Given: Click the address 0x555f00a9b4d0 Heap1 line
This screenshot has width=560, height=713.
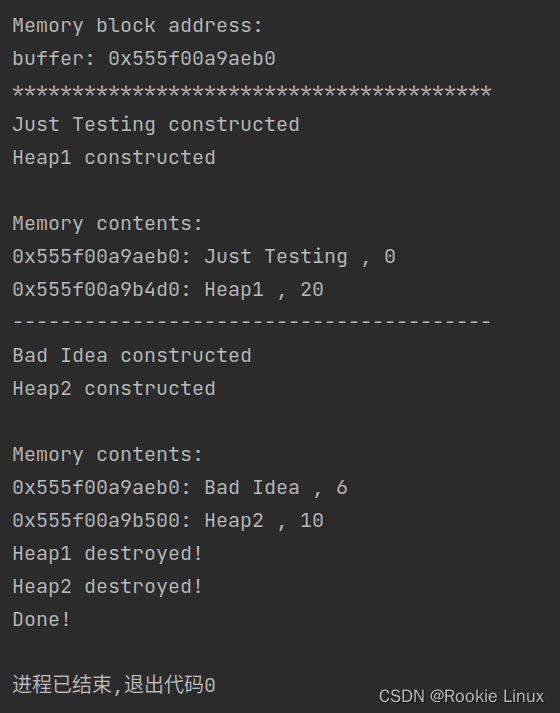Looking at the screenshot, I should coord(168,290).
